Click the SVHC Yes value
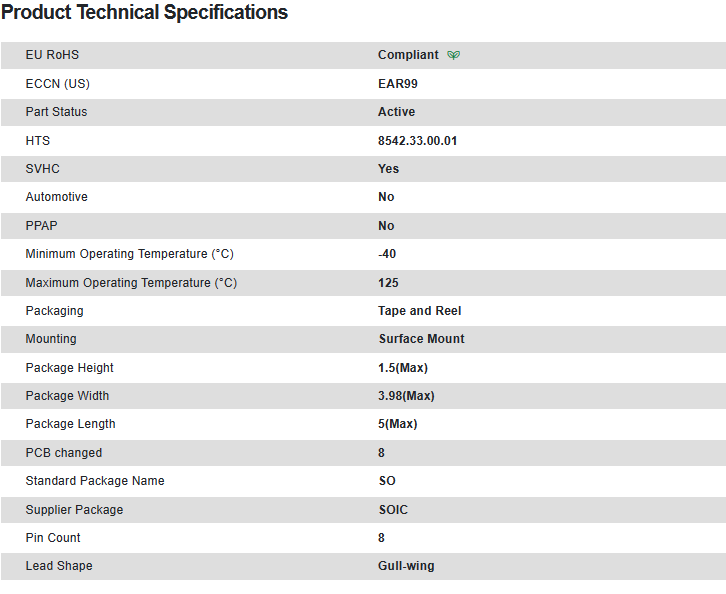The height and width of the screenshot is (594, 726). click(x=388, y=169)
